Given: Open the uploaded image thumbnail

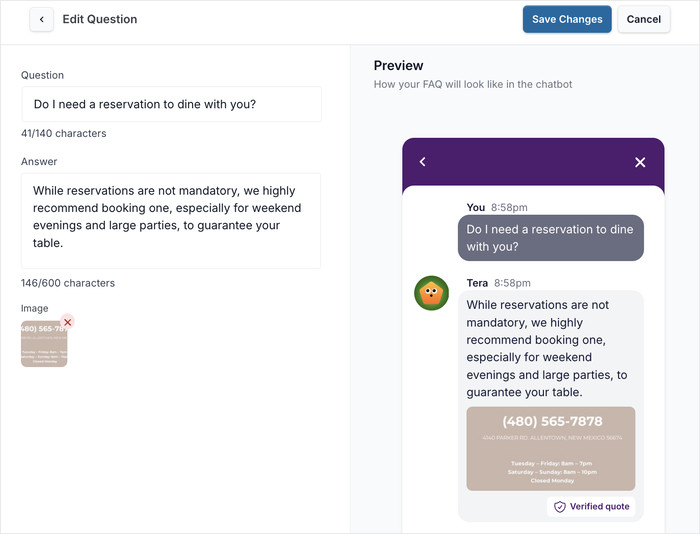Looking at the screenshot, I should point(44,344).
